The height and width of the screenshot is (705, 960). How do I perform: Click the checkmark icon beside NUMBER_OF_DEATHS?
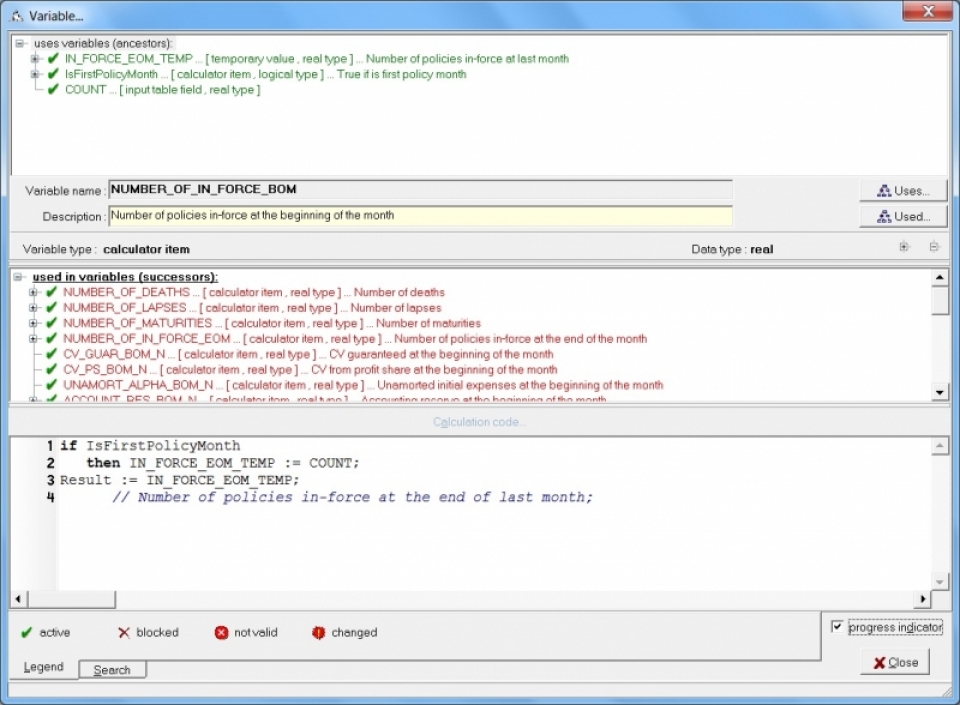[x=51, y=292]
